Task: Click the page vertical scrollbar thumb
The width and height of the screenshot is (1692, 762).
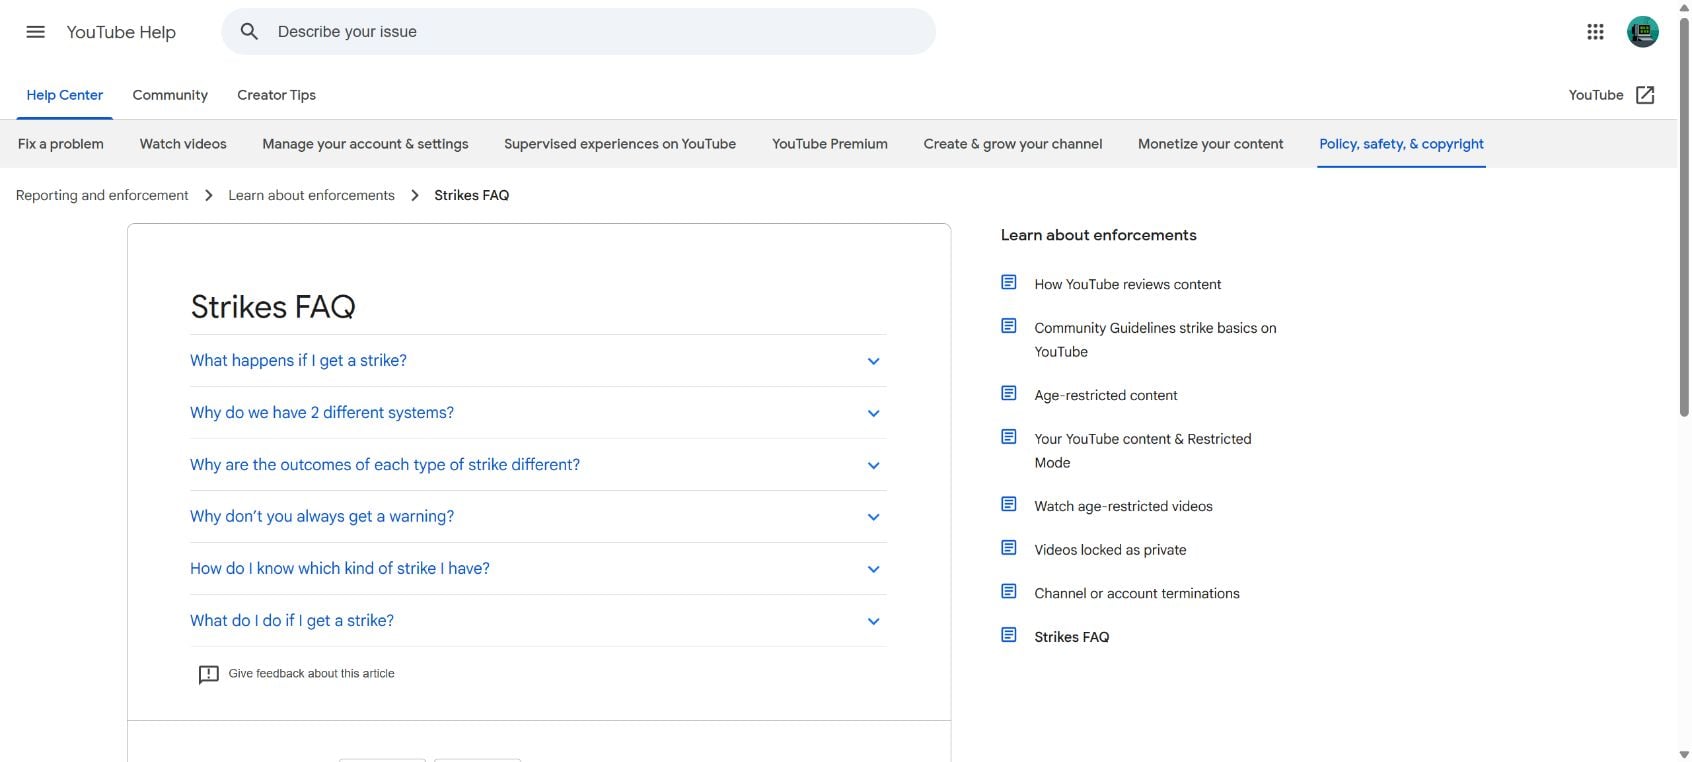Action: [x=1684, y=216]
